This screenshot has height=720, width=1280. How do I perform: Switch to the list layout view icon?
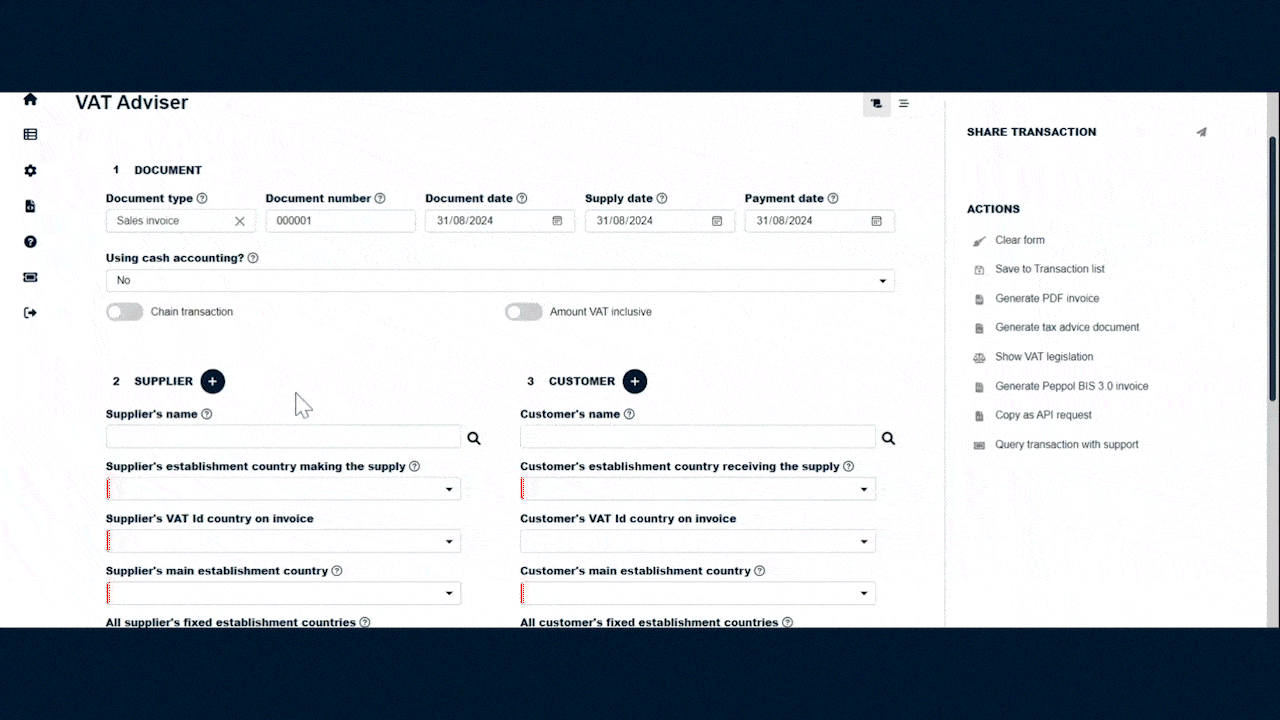pos(904,103)
